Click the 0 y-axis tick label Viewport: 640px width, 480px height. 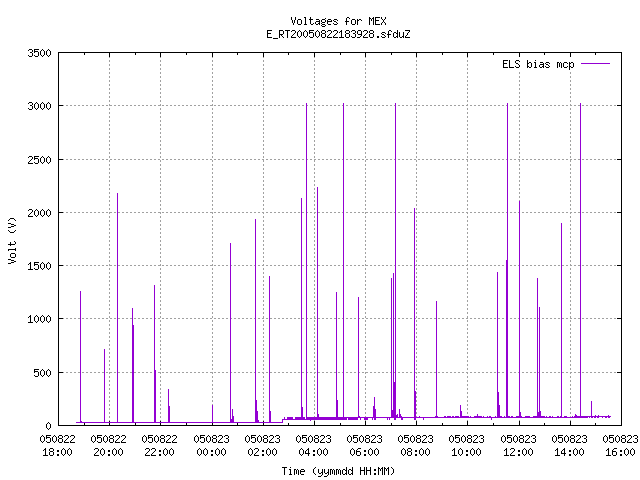49,426
